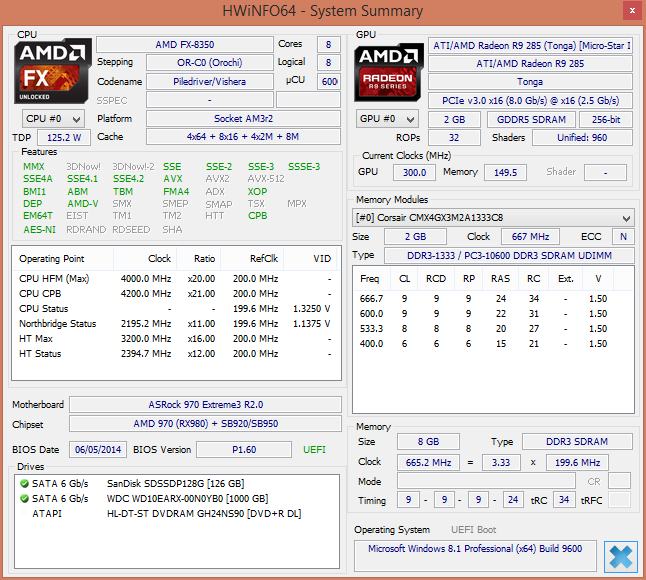The image size is (646, 580).
Task: Click the CPU cores count field
Action: [329, 44]
